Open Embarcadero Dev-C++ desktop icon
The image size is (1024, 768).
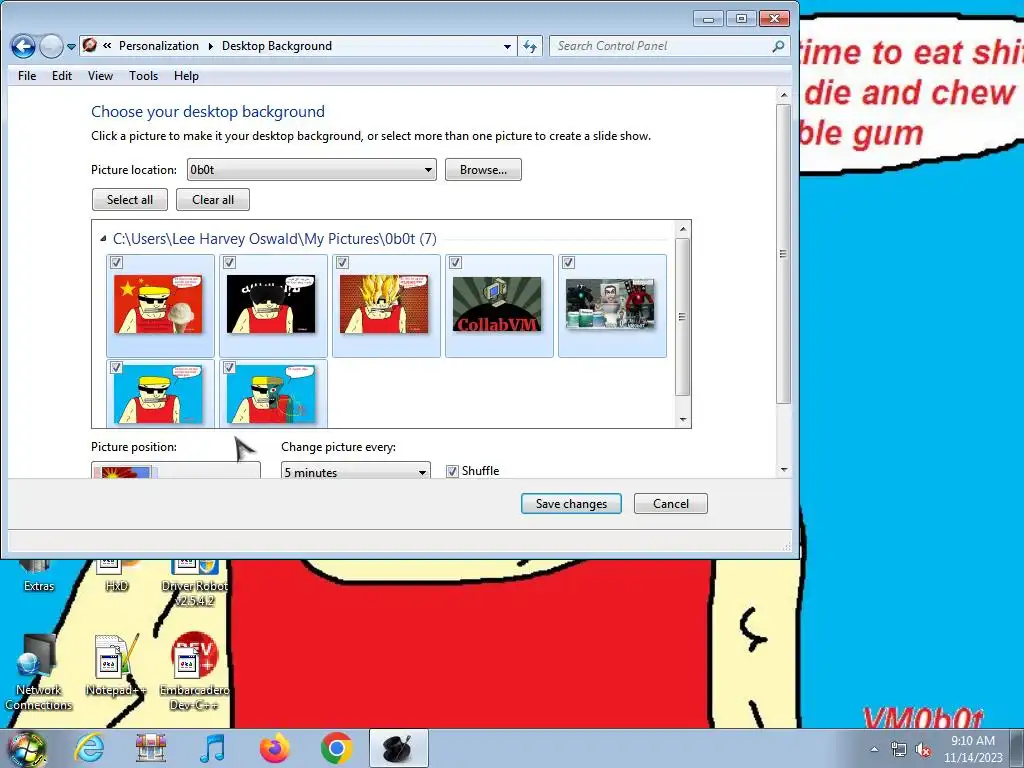[x=194, y=673]
